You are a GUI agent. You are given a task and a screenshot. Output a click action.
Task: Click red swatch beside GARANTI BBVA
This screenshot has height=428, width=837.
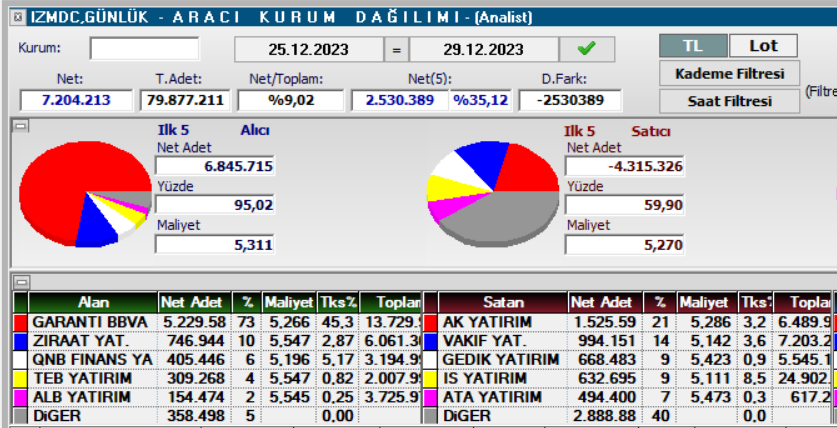tap(20, 322)
